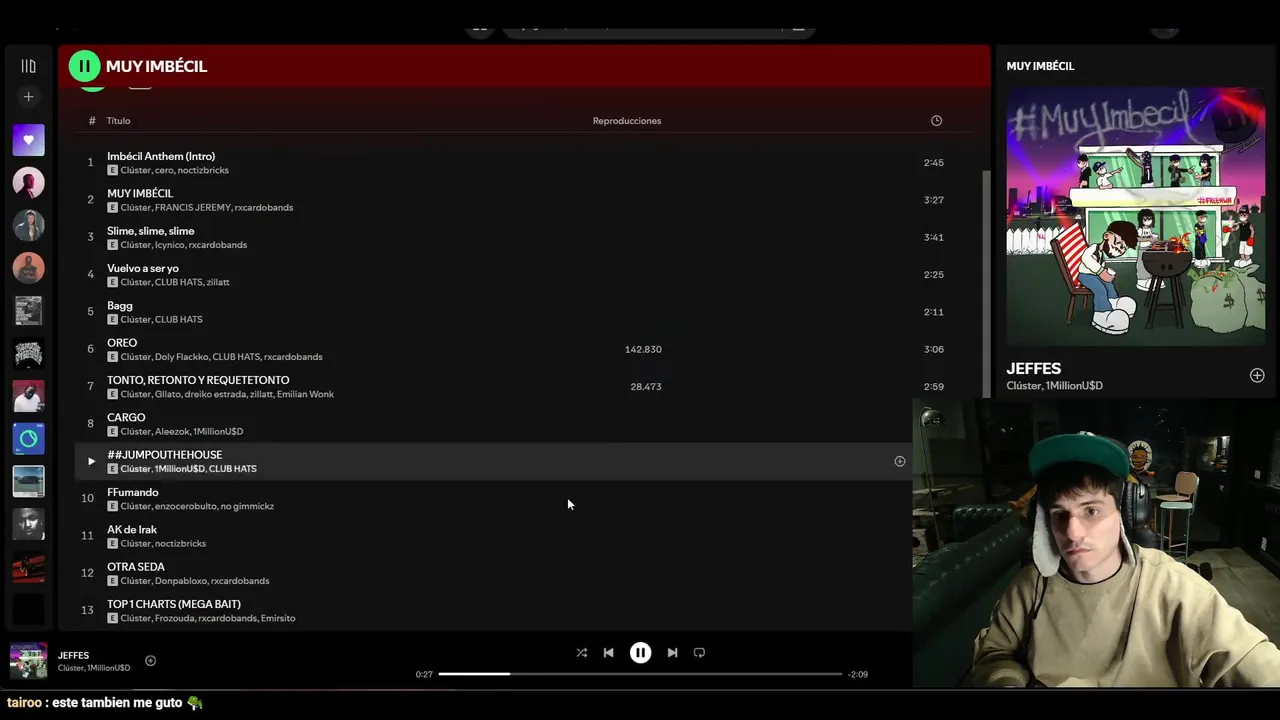Toggle repeat mode in player bar
1280x720 pixels.
[x=699, y=652]
